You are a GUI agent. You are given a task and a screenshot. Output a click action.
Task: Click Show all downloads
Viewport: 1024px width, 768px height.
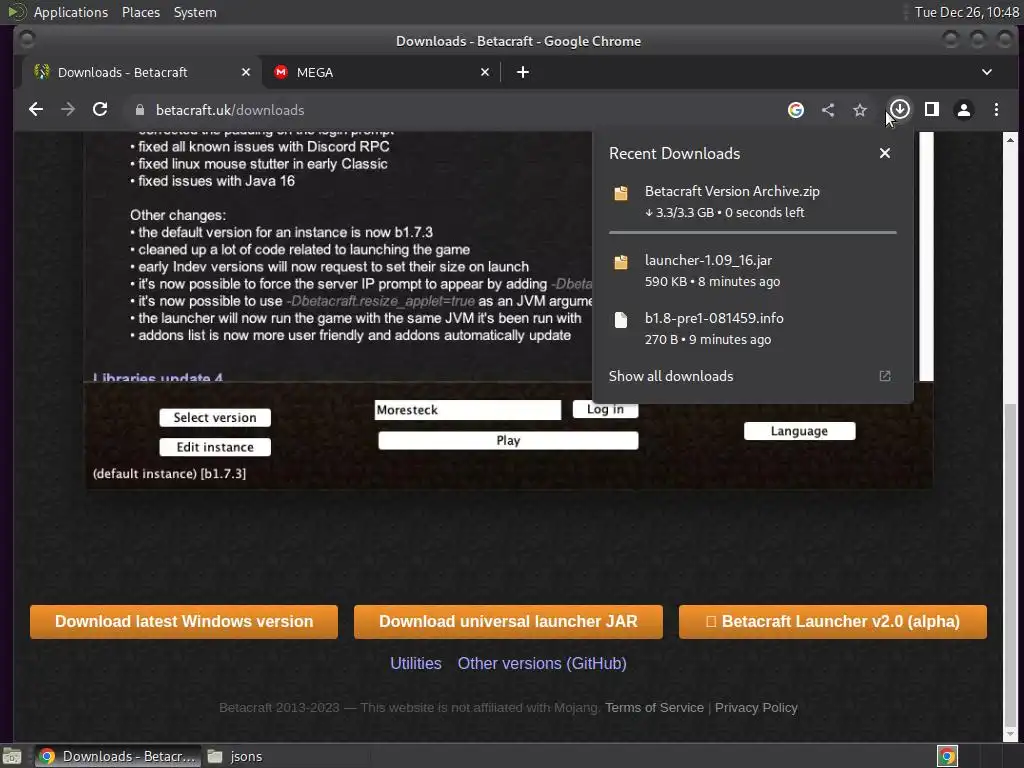coord(752,376)
